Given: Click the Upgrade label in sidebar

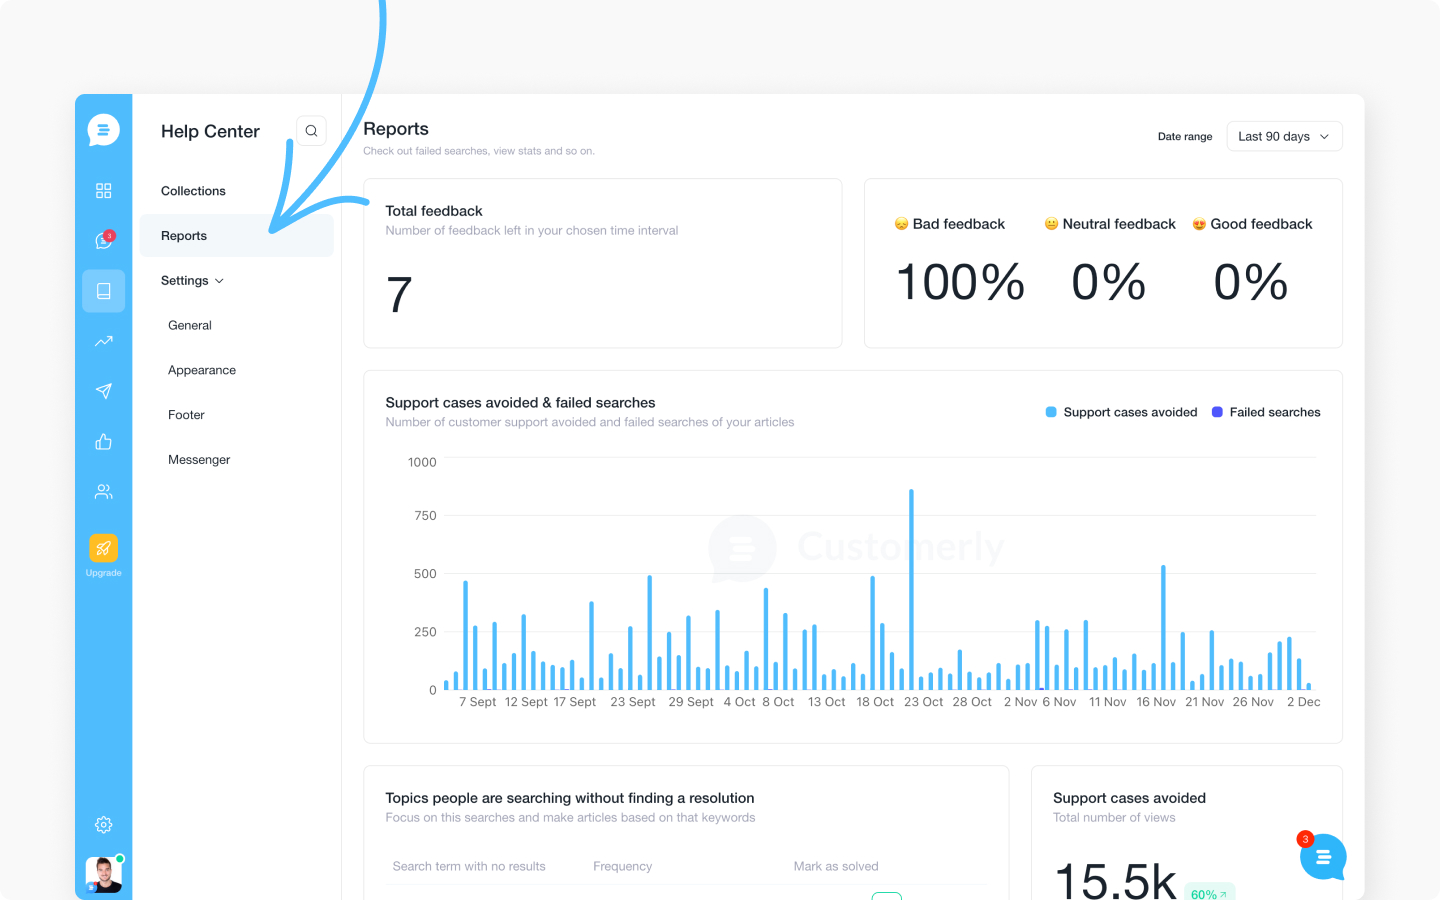Looking at the screenshot, I should [x=103, y=573].
